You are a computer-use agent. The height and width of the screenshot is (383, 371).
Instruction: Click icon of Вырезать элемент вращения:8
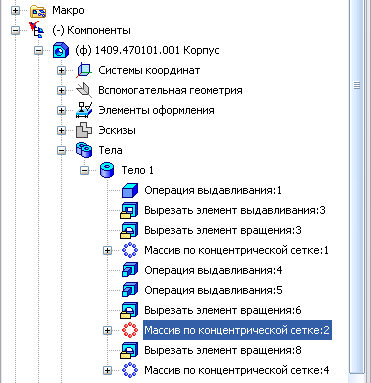tap(129, 351)
